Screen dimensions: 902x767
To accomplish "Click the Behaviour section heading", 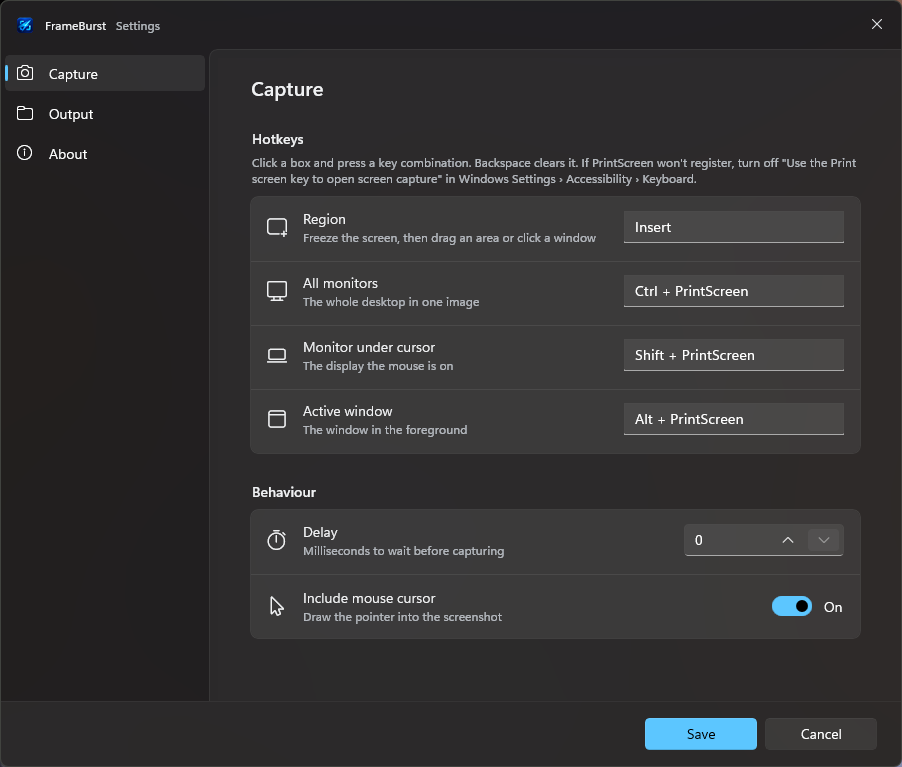I will click(x=284, y=492).
